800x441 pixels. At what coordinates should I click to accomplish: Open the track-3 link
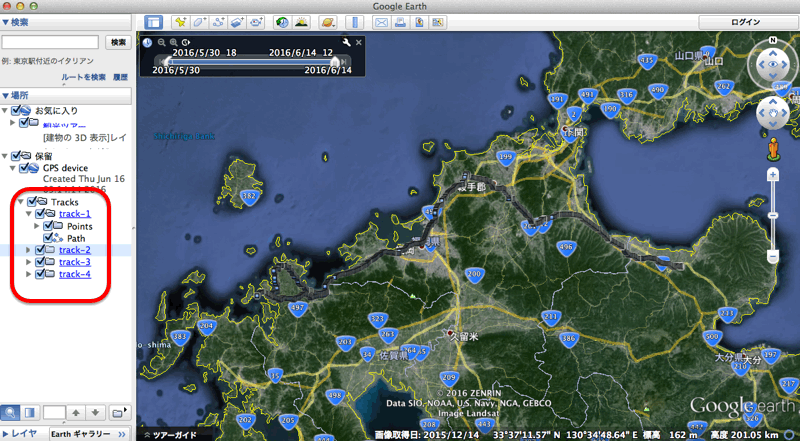[x=74, y=262]
